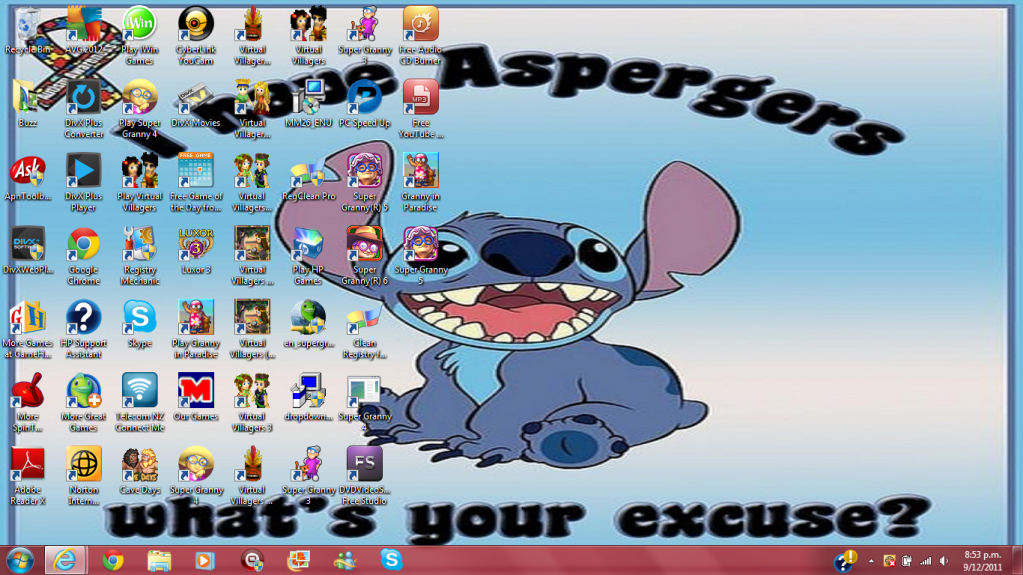Viewport: 1023px width, 575px height.
Task: Launch the Clean Registry f... shortcut
Action: tap(365, 330)
